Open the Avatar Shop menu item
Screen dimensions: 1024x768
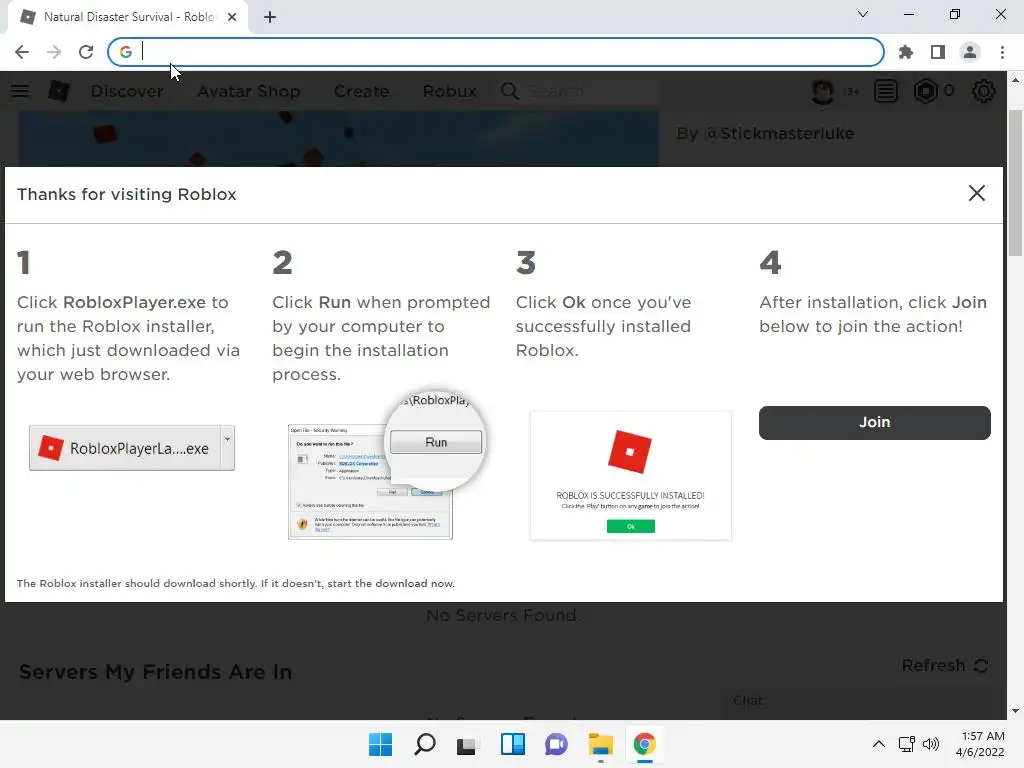coord(249,91)
